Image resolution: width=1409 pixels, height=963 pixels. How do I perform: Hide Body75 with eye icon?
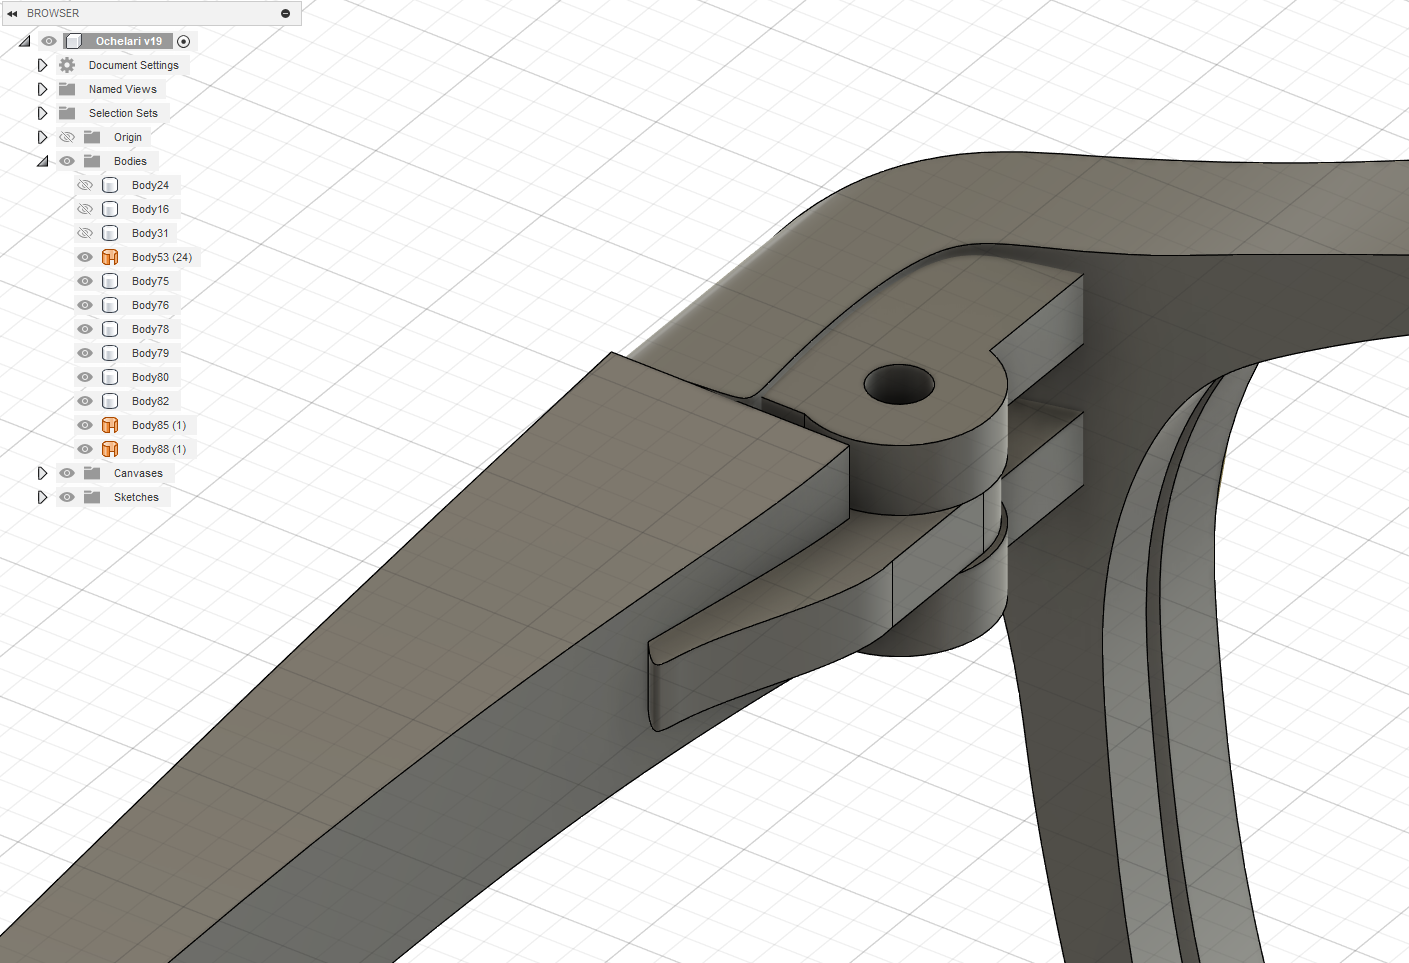[x=85, y=281]
